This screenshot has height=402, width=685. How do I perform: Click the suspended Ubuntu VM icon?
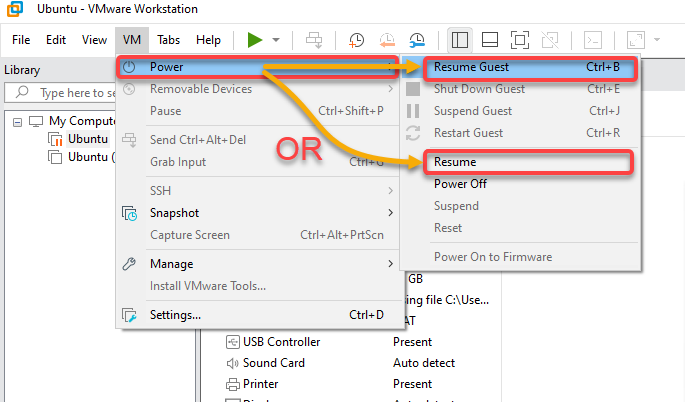pos(55,139)
